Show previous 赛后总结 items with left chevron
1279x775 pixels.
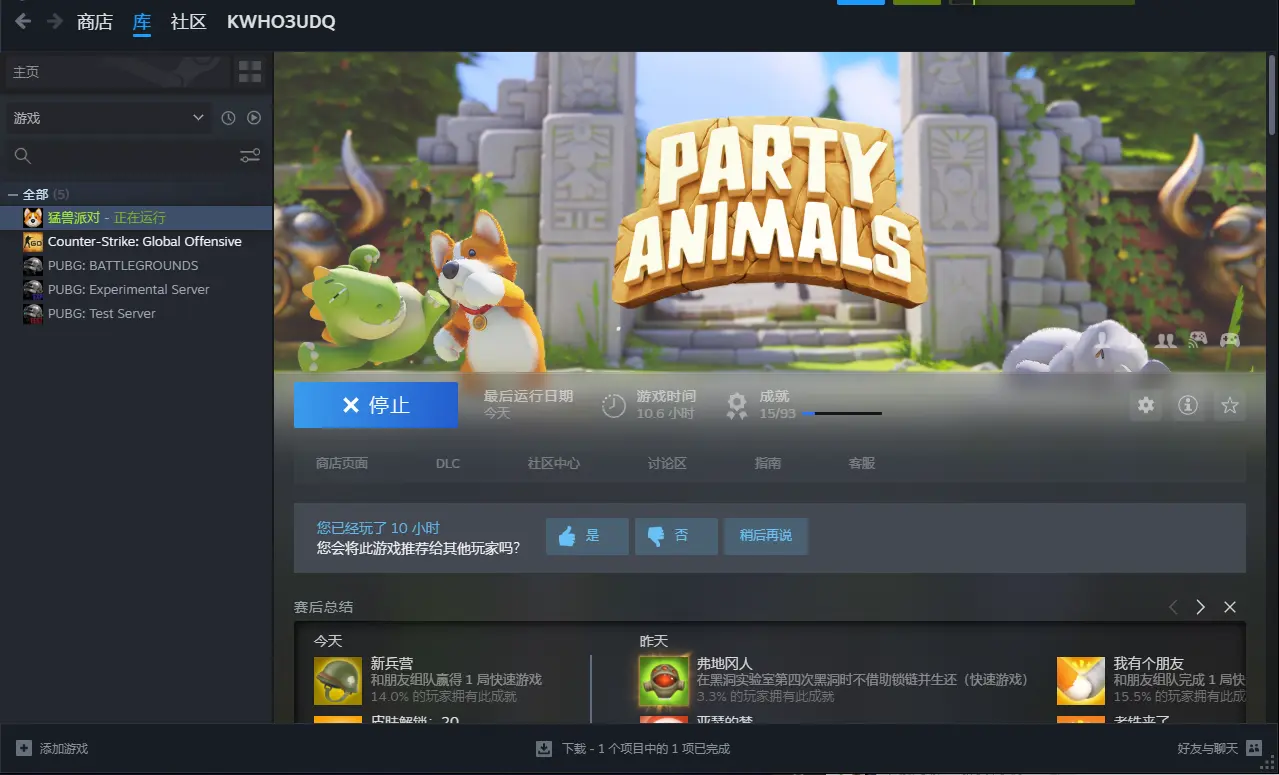point(1173,607)
